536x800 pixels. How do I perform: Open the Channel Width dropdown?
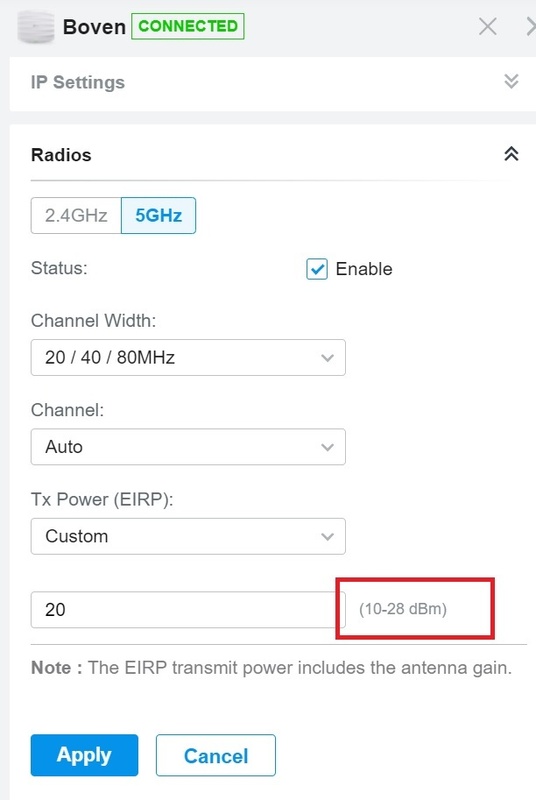point(188,358)
